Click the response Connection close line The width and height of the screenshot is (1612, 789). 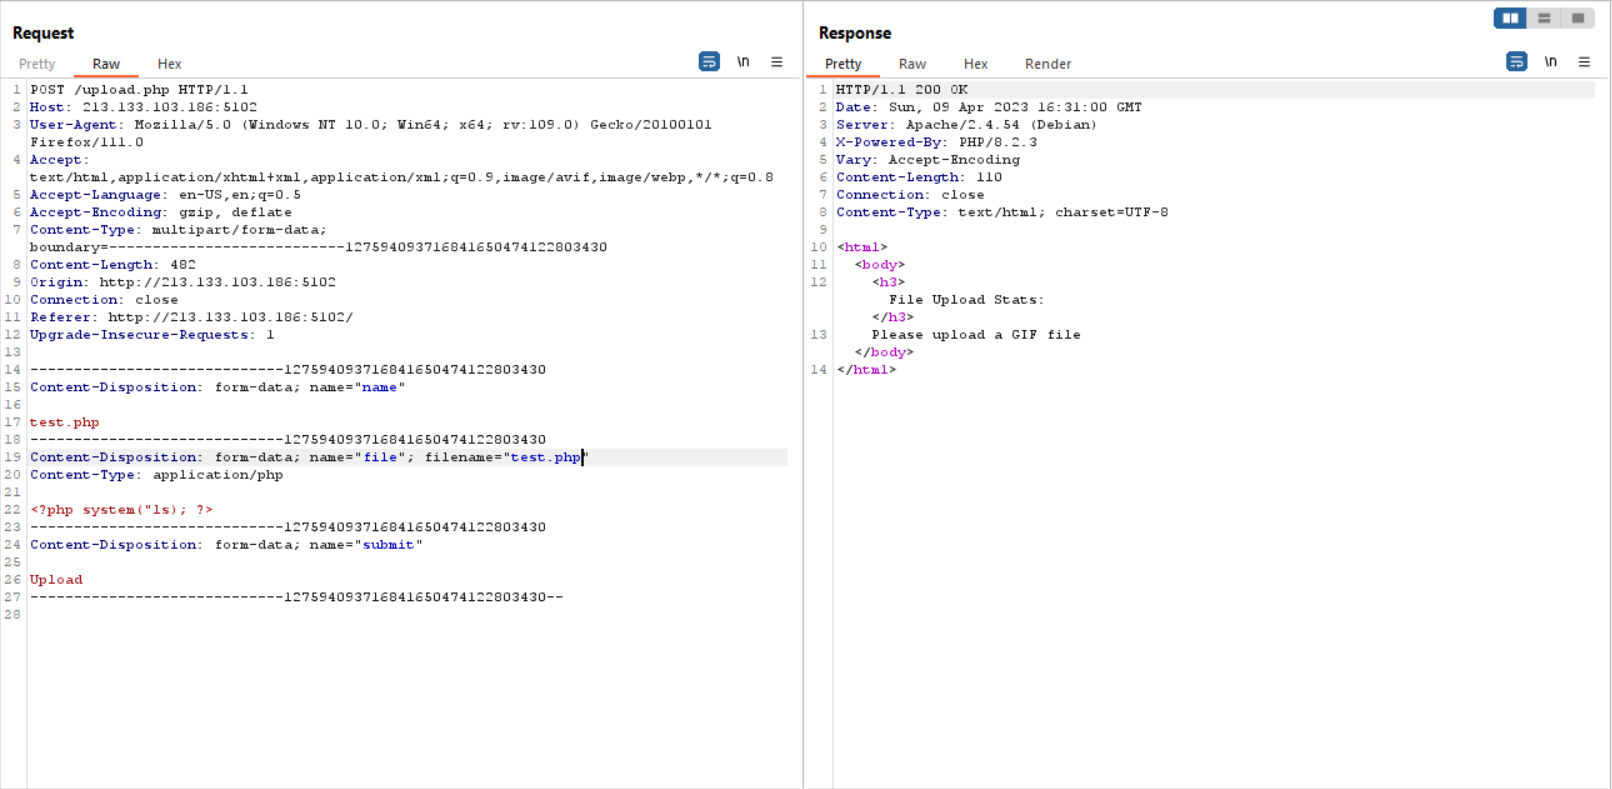pyautogui.click(x=910, y=195)
